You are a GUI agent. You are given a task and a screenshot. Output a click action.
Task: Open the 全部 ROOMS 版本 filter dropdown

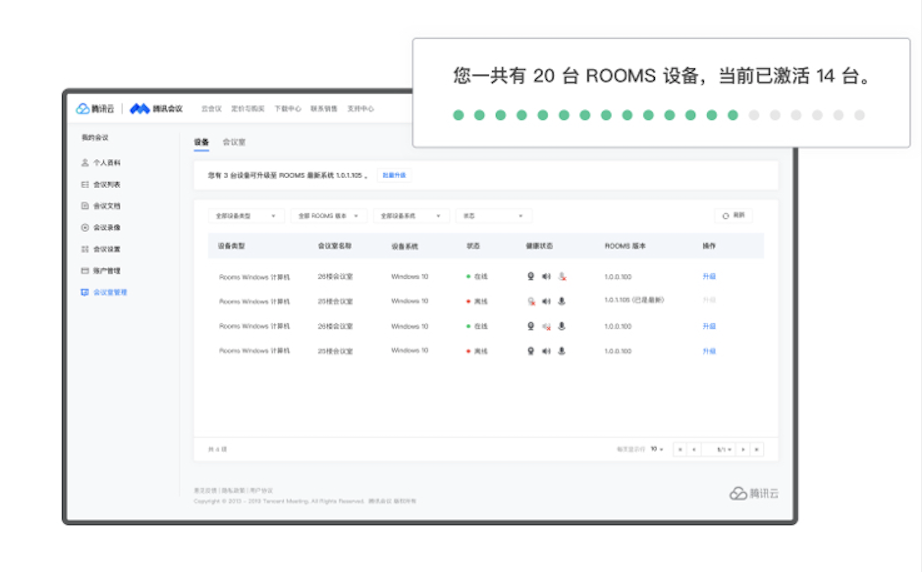(x=328, y=216)
